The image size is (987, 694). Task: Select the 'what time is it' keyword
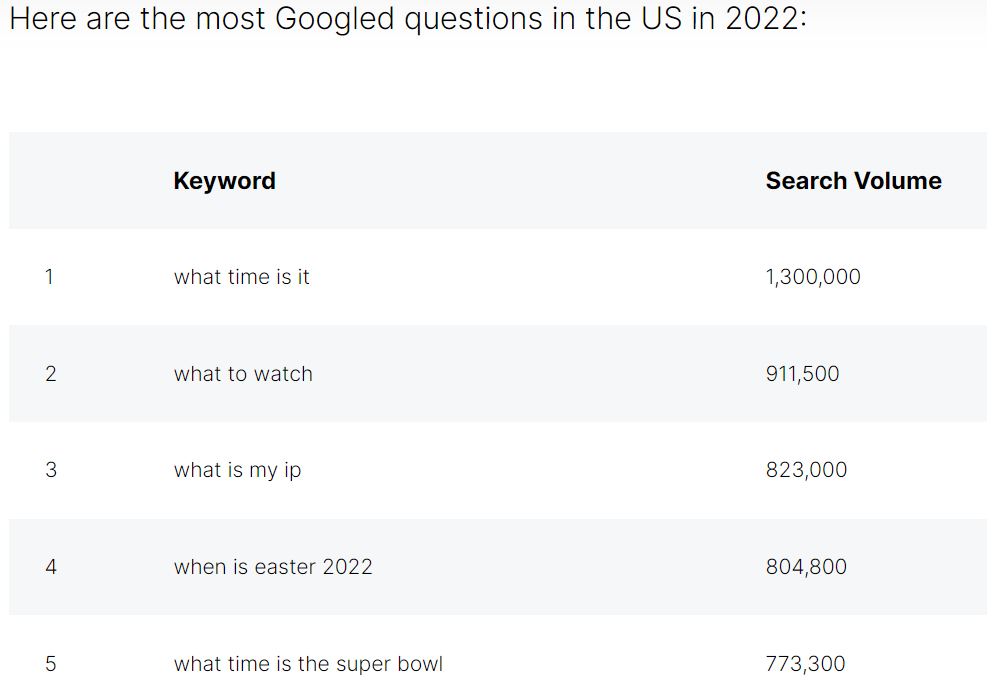[242, 277]
